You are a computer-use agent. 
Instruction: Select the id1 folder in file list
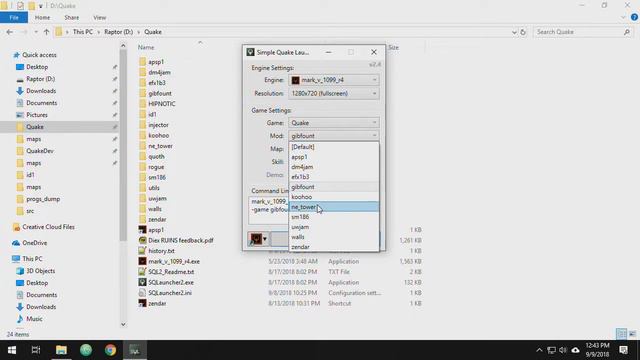pos(152,114)
